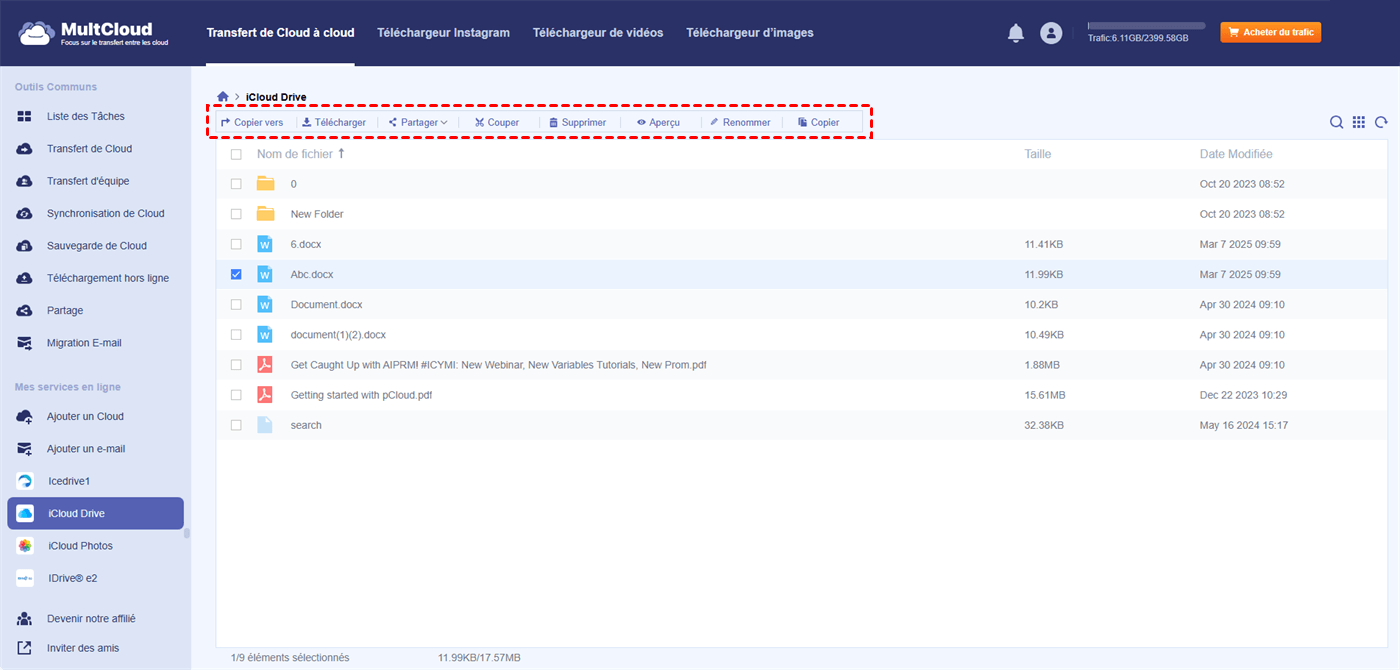The width and height of the screenshot is (1400, 670).
Task: Click the New Folder row's folder icon
Action: [265, 214]
